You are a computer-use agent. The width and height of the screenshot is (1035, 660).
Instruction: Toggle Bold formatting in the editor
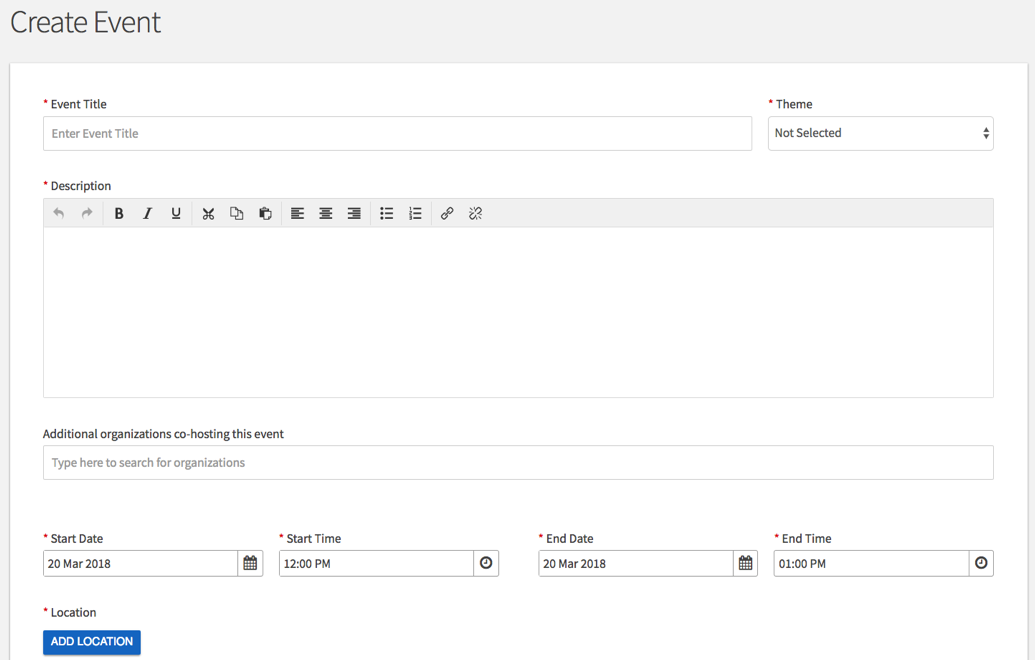[119, 213]
